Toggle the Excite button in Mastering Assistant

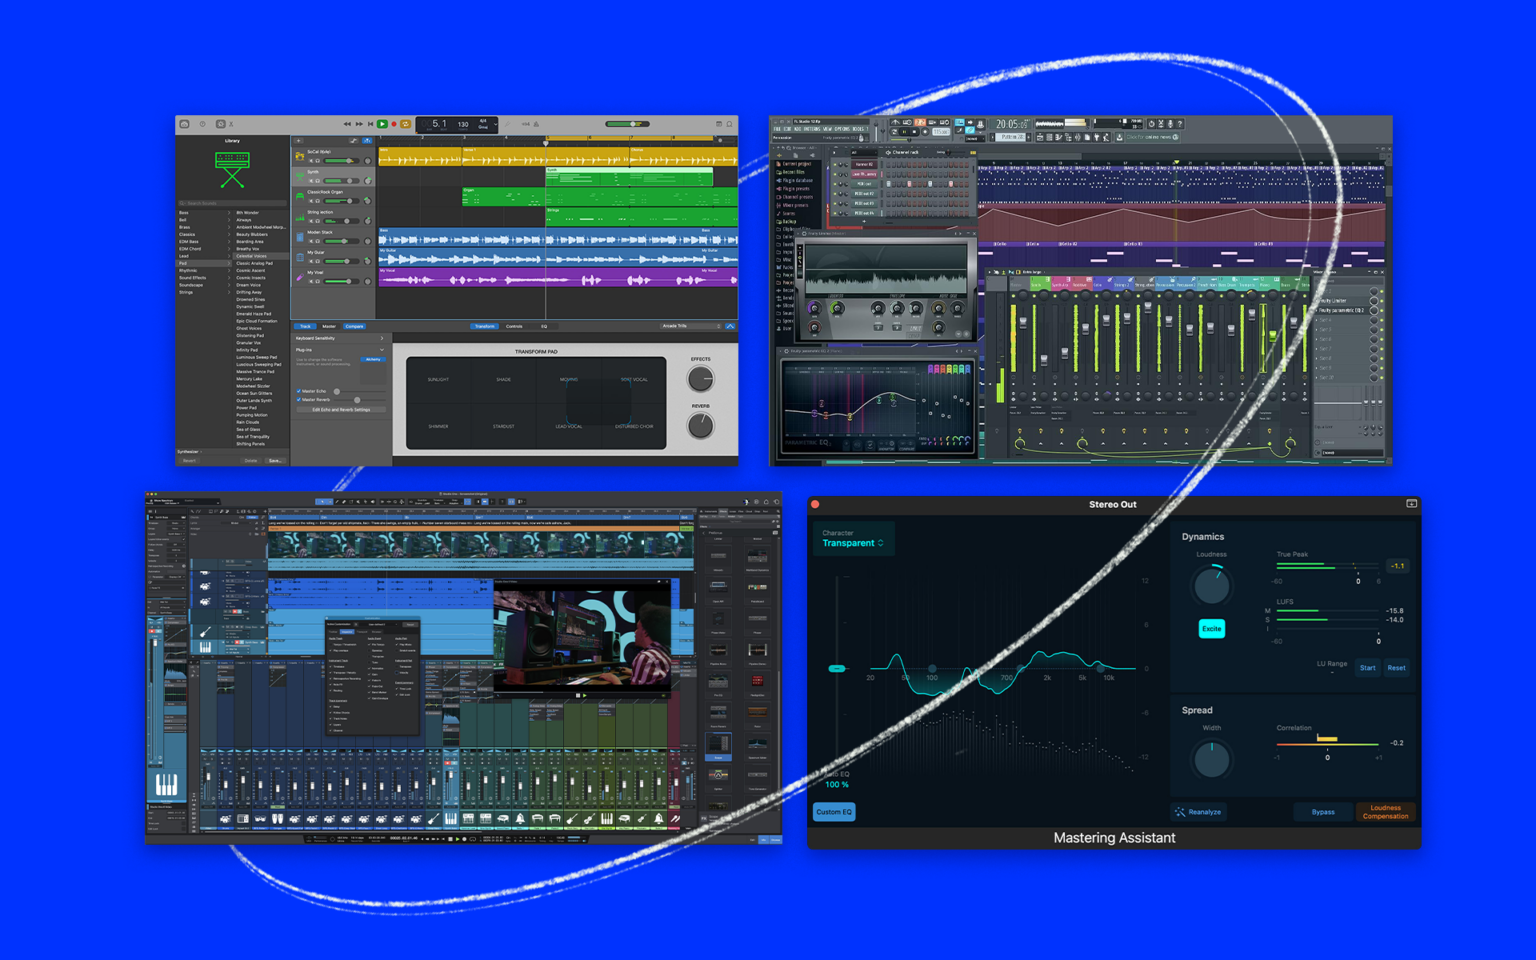pos(1211,628)
